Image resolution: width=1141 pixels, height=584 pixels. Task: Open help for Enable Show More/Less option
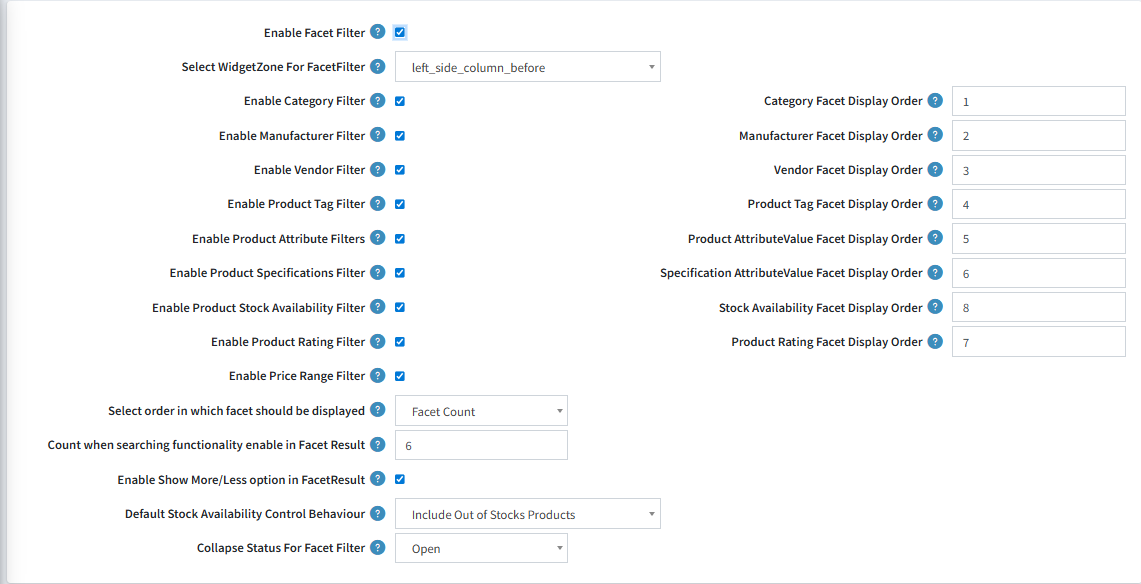[x=377, y=478]
